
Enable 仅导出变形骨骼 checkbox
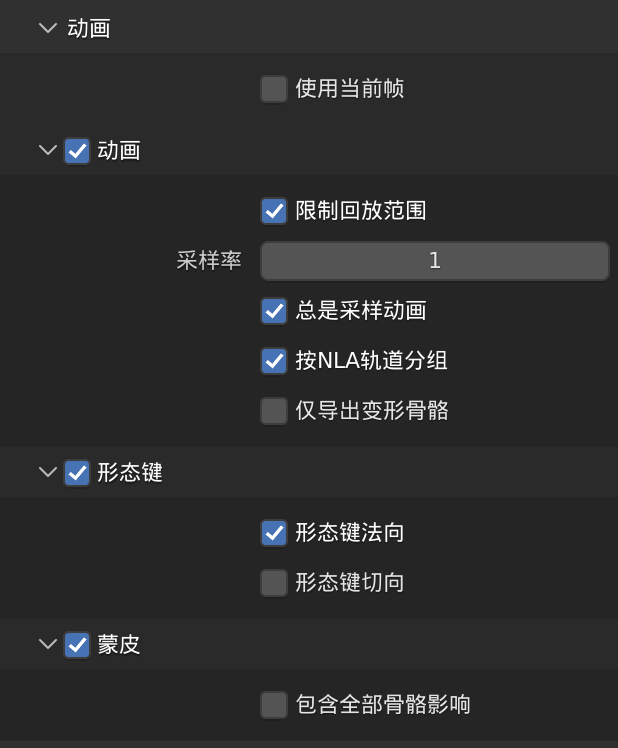click(x=274, y=411)
